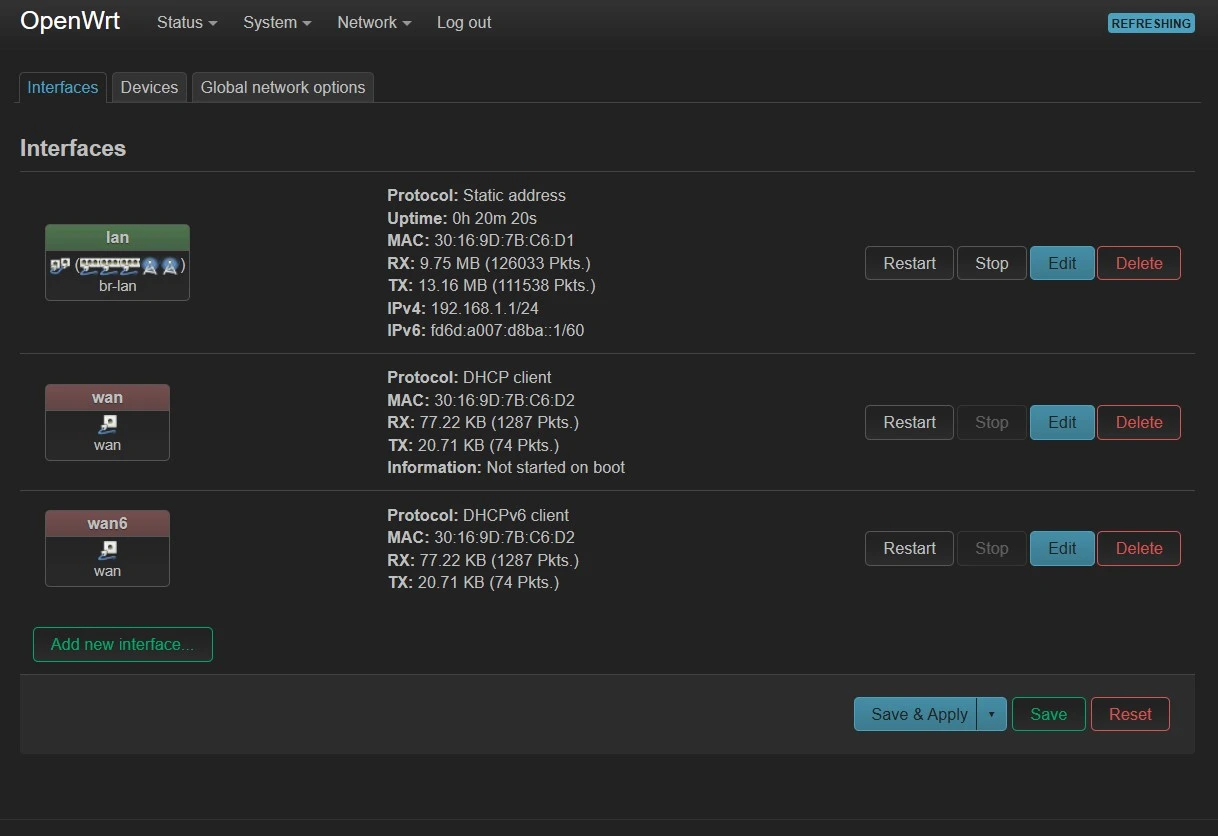This screenshot has height=836, width=1218.
Task: Click the lan MAC address 30:16:9D:7B:C6:D1
Action: pyautogui.click(x=504, y=240)
